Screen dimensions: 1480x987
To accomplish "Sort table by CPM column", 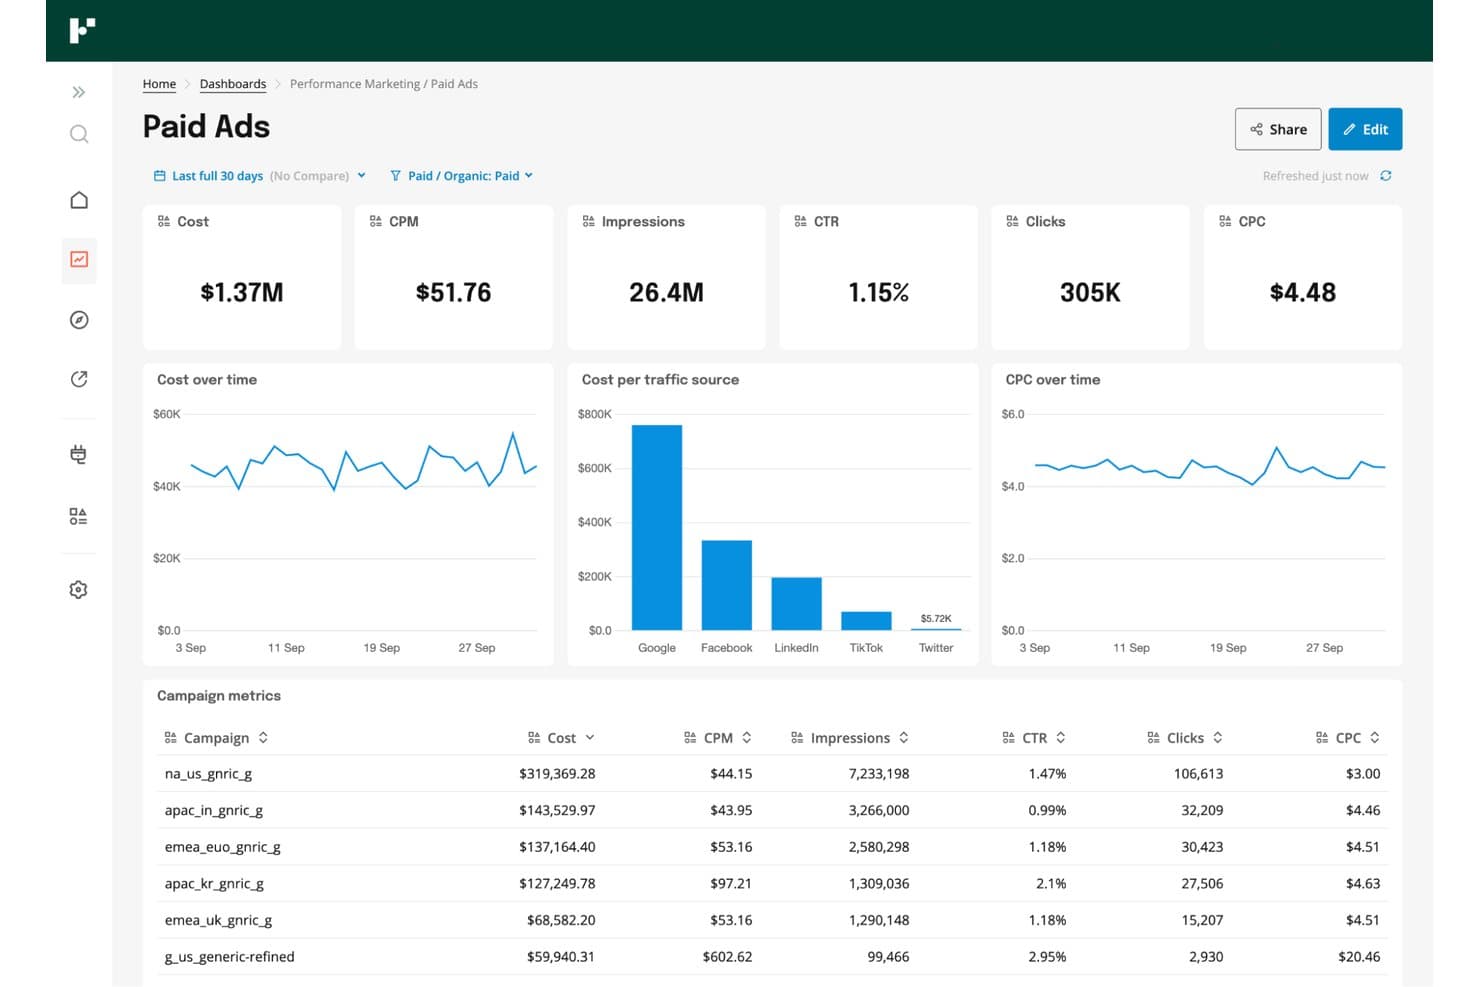I will (x=718, y=738).
